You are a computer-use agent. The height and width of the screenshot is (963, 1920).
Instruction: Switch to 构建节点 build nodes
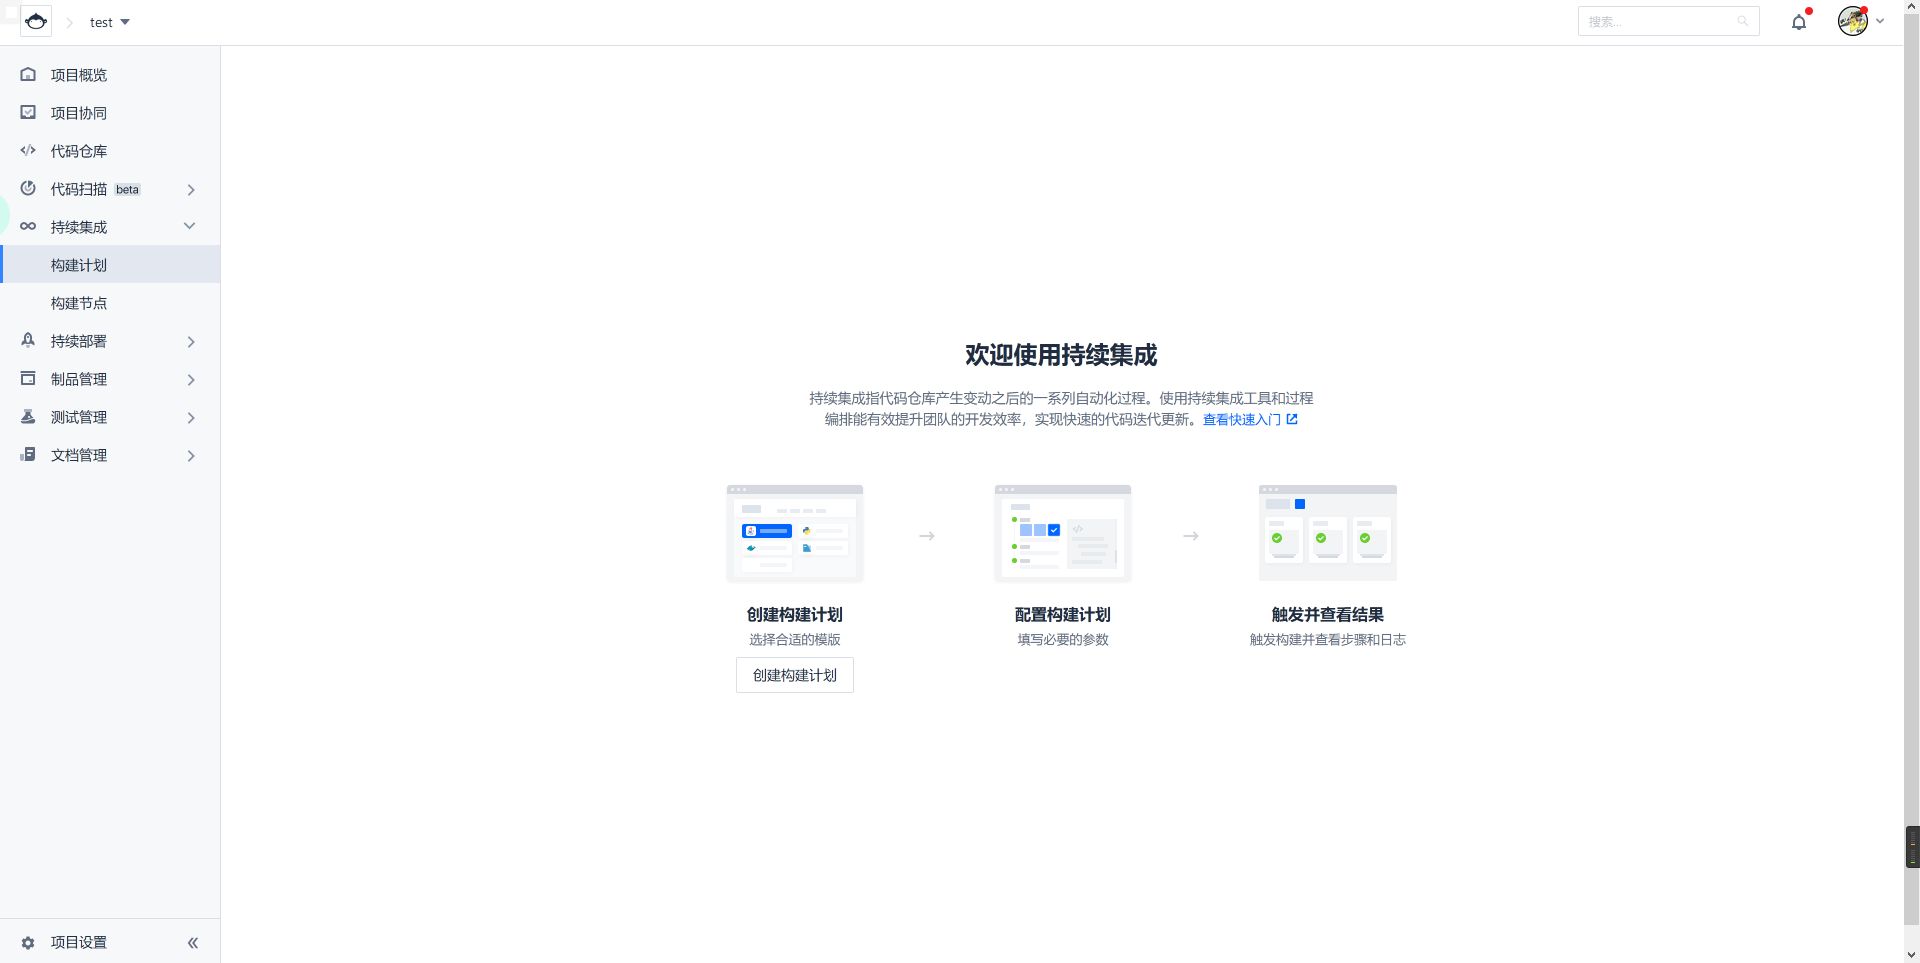click(80, 302)
